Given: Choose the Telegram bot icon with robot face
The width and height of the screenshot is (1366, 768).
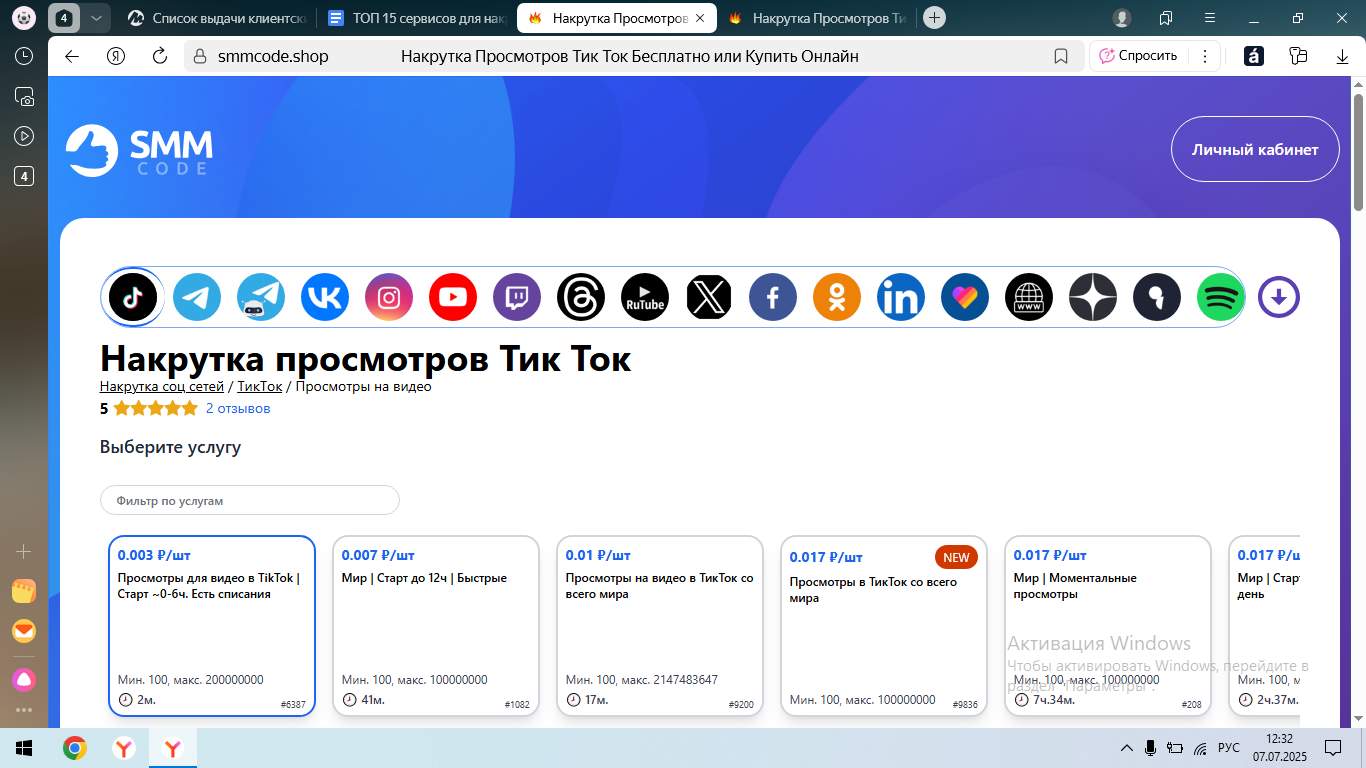Looking at the screenshot, I should point(261,297).
